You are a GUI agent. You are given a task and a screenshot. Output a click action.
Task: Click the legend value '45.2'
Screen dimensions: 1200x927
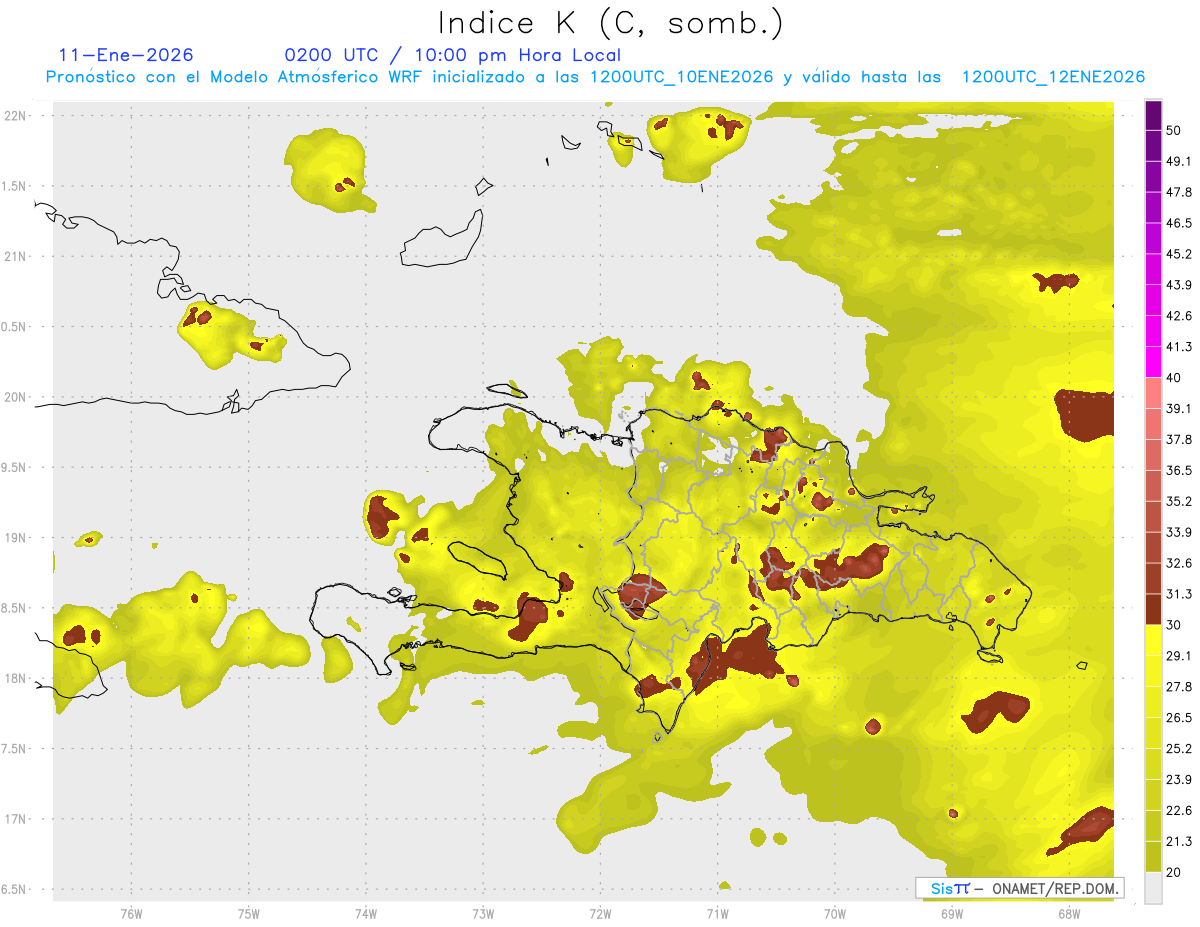point(1179,254)
